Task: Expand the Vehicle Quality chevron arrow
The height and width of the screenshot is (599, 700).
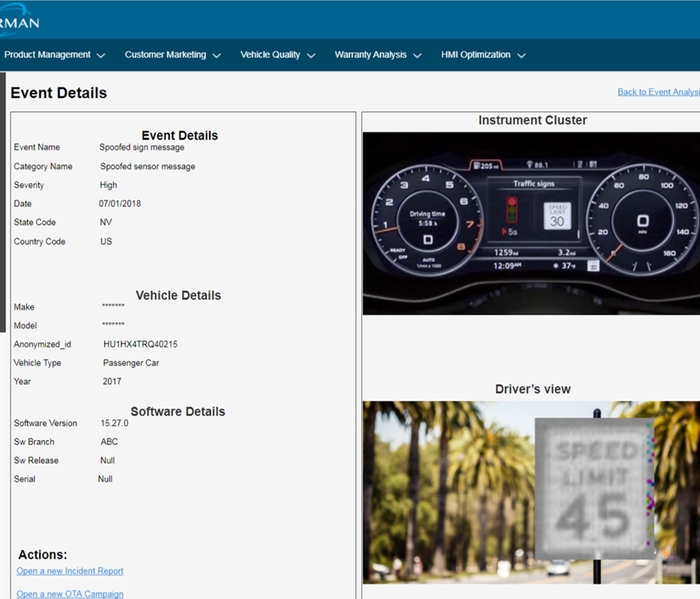Action: [x=311, y=56]
